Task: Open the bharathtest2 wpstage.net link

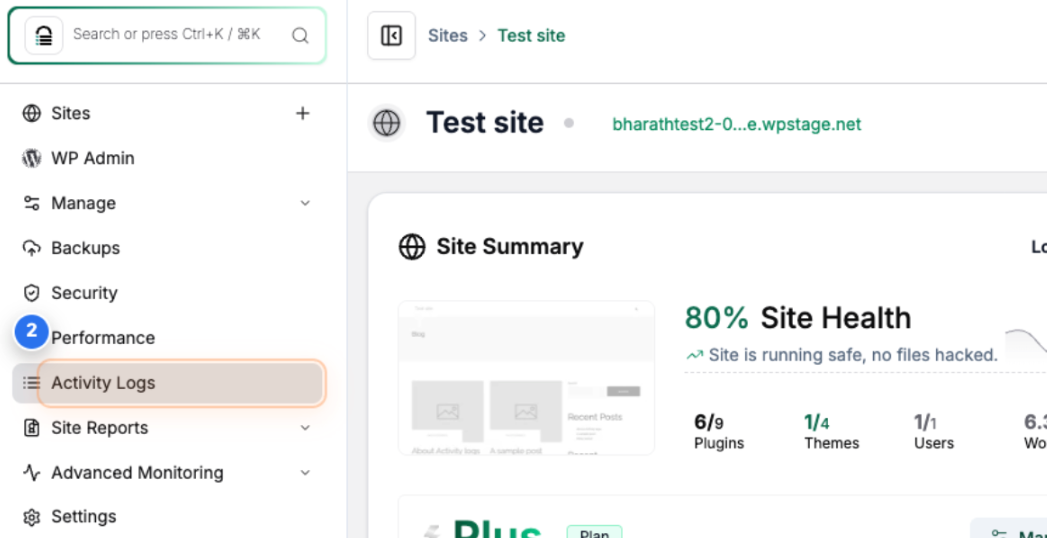Action: click(737, 124)
